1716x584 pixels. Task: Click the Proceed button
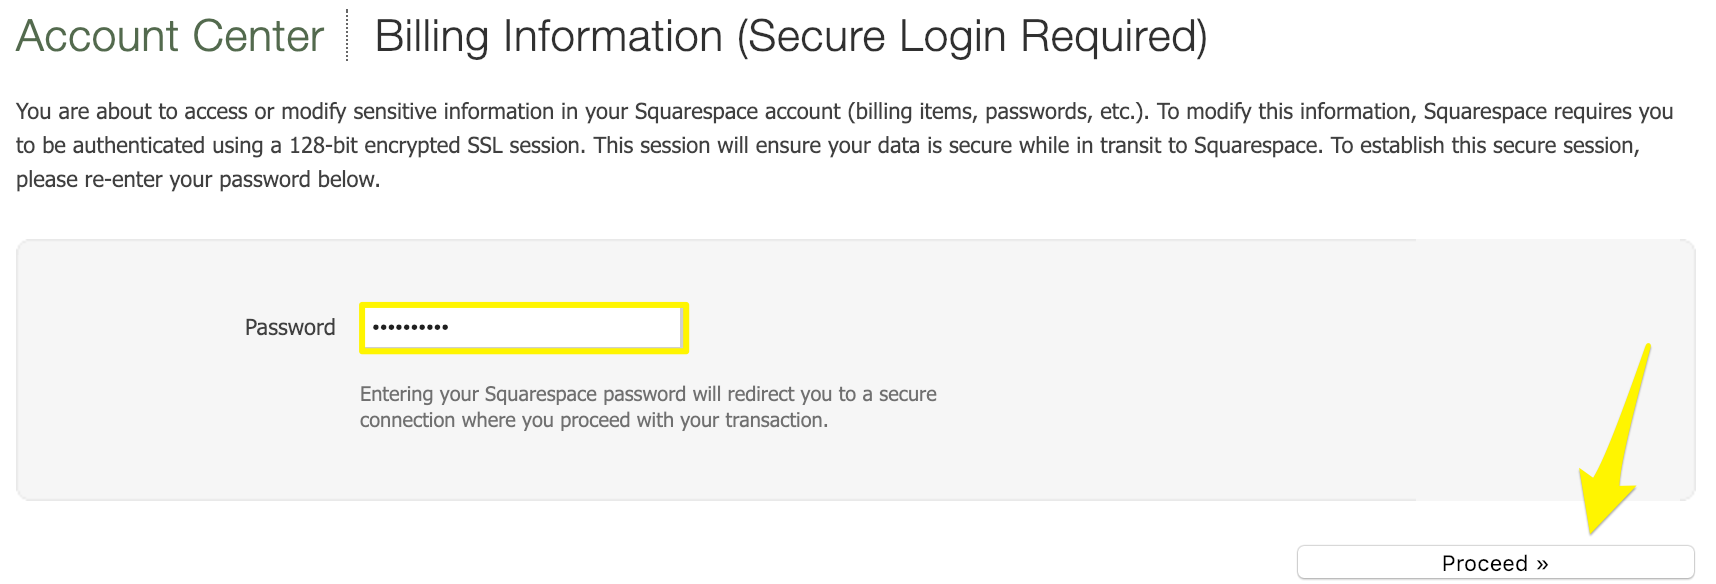pyautogui.click(x=1494, y=563)
